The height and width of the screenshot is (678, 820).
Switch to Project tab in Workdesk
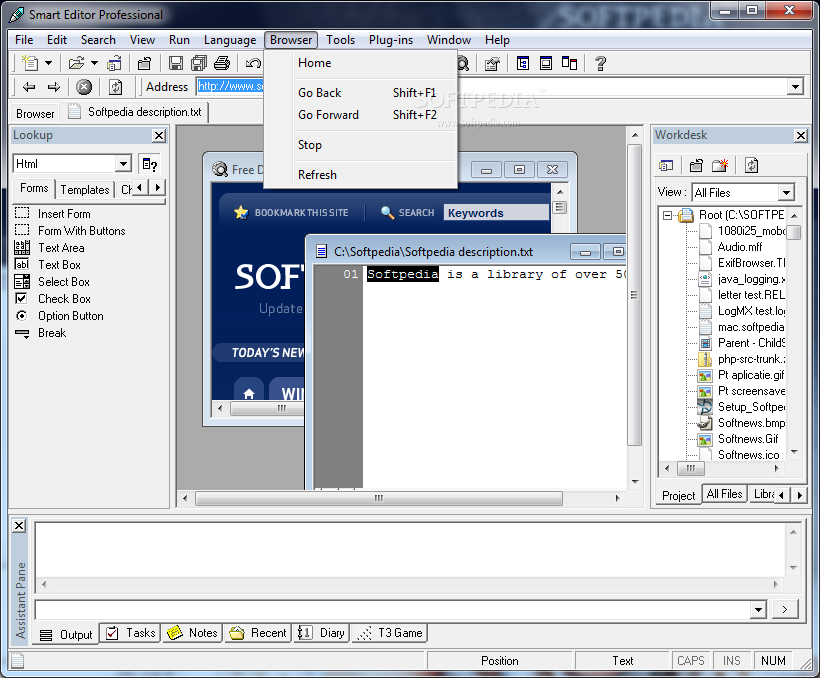(678, 495)
